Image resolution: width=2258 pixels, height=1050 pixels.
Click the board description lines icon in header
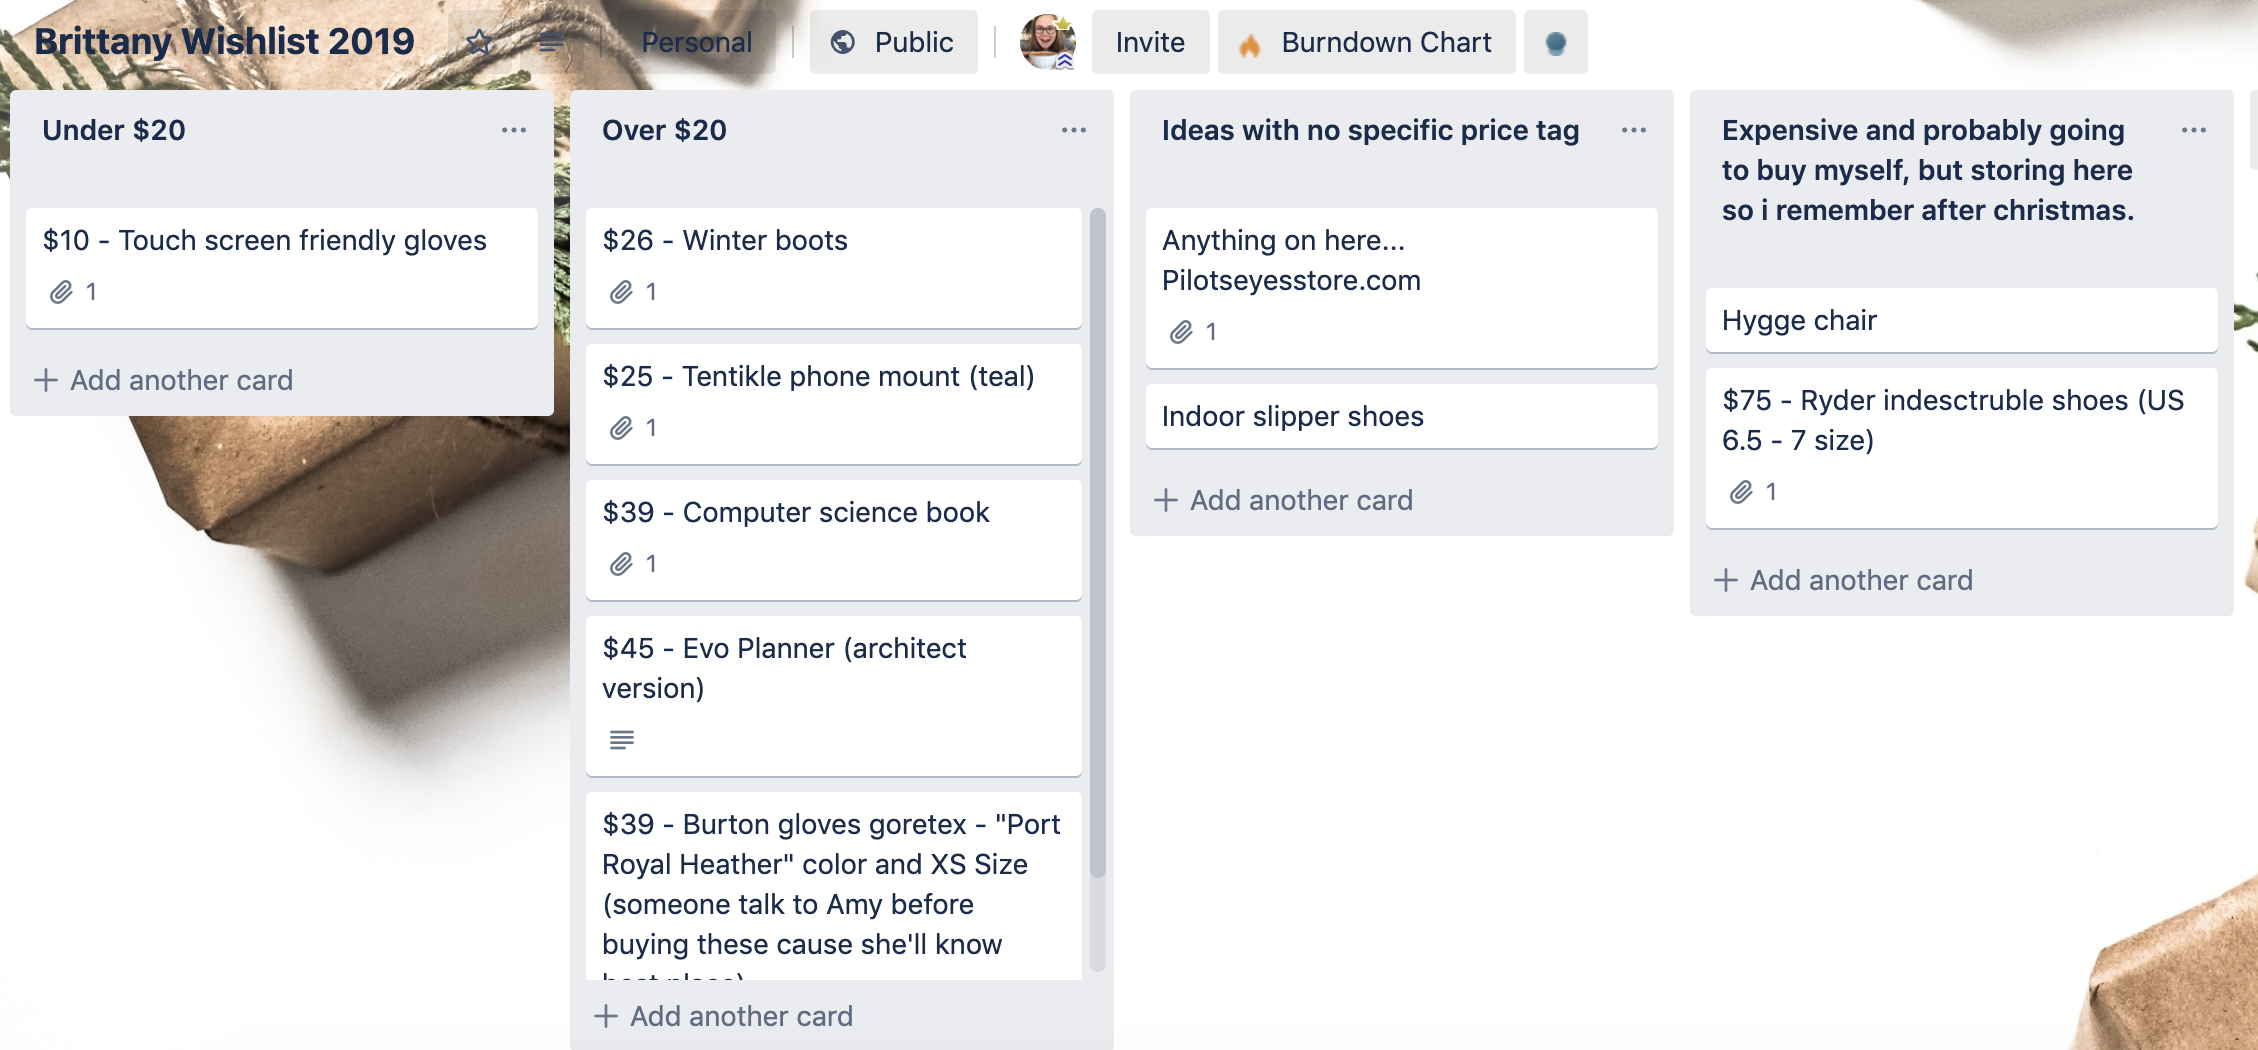click(551, 42)
